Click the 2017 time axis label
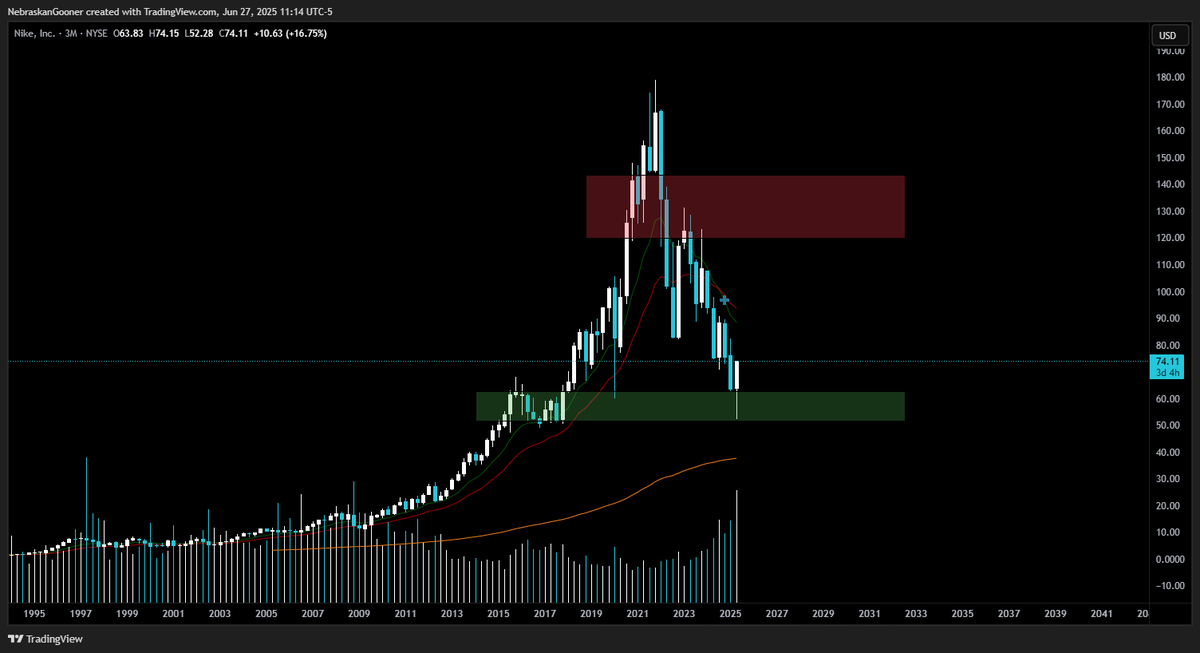The width and height of the screenshot is (1200, 653). (544, 613)
